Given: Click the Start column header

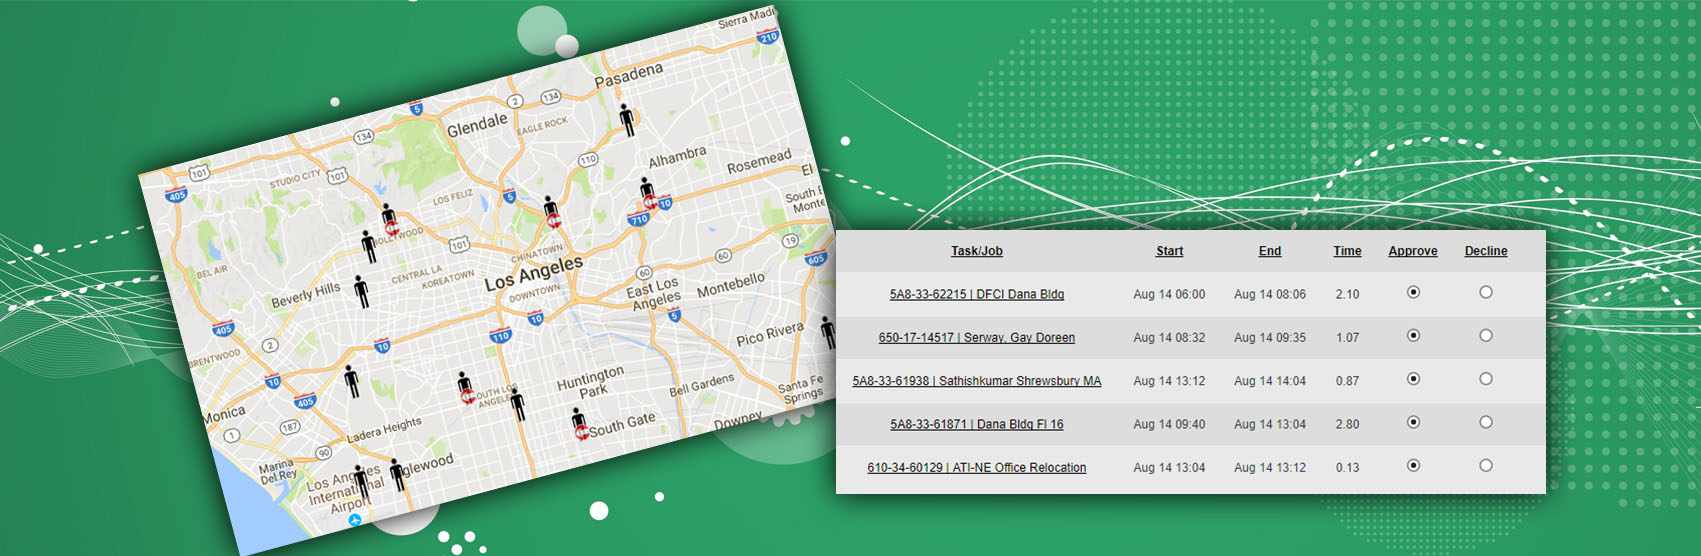Looking at the screenshot, I should tap(1169, 251).
